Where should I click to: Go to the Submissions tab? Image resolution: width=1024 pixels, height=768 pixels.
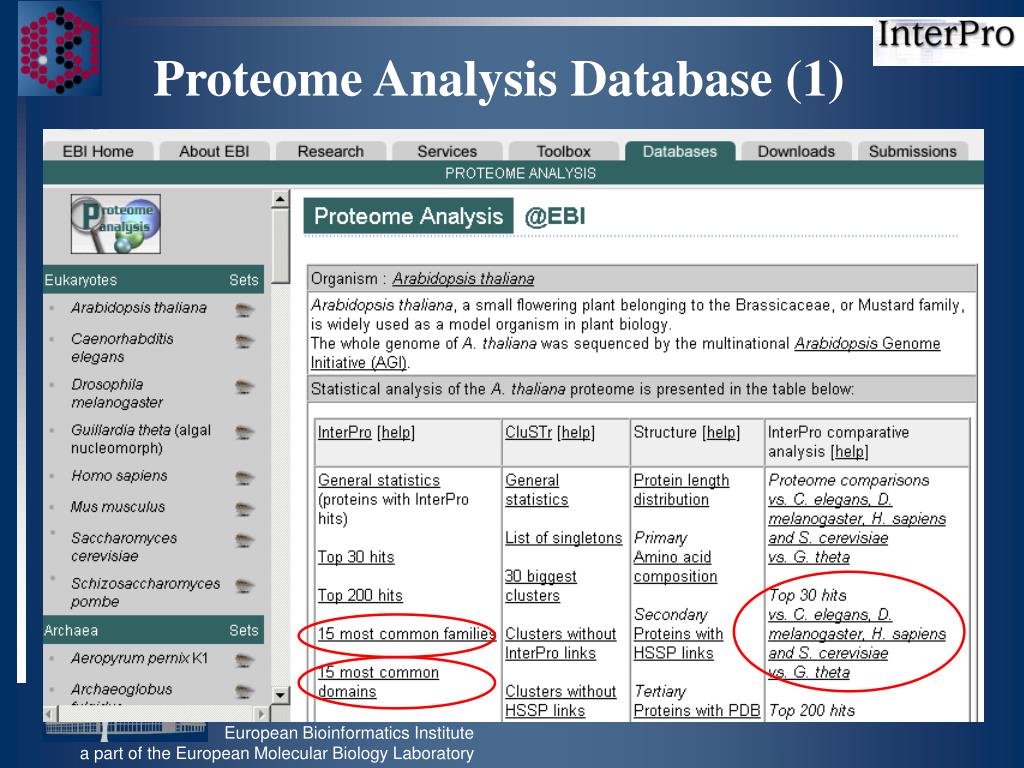point(912,152)
